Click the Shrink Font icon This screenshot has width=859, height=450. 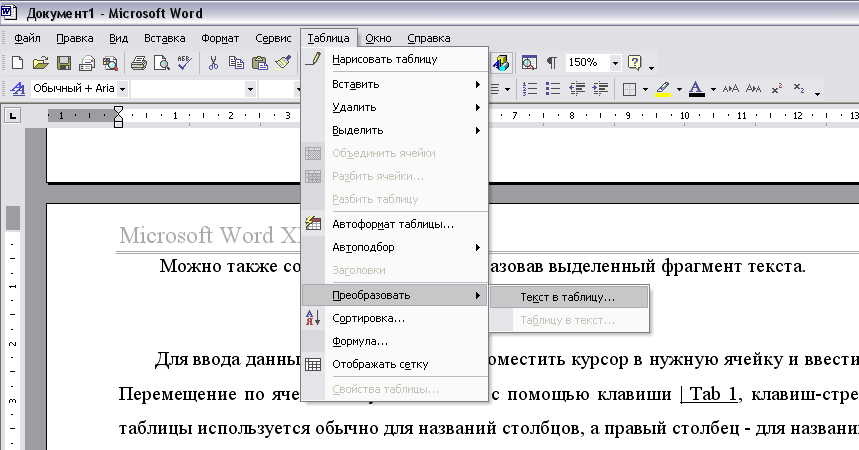(x=753, y=88)
